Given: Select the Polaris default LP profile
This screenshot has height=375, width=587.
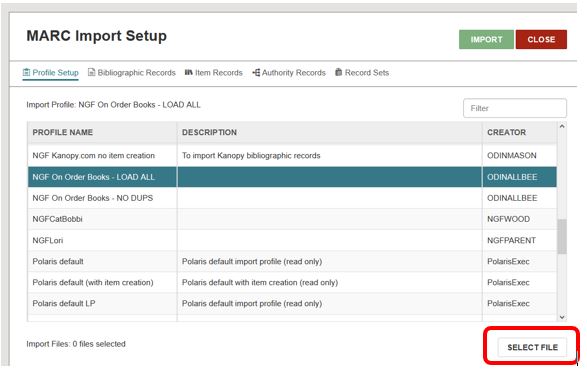Looking at the screenshot, I should click(x=292, y=304).
